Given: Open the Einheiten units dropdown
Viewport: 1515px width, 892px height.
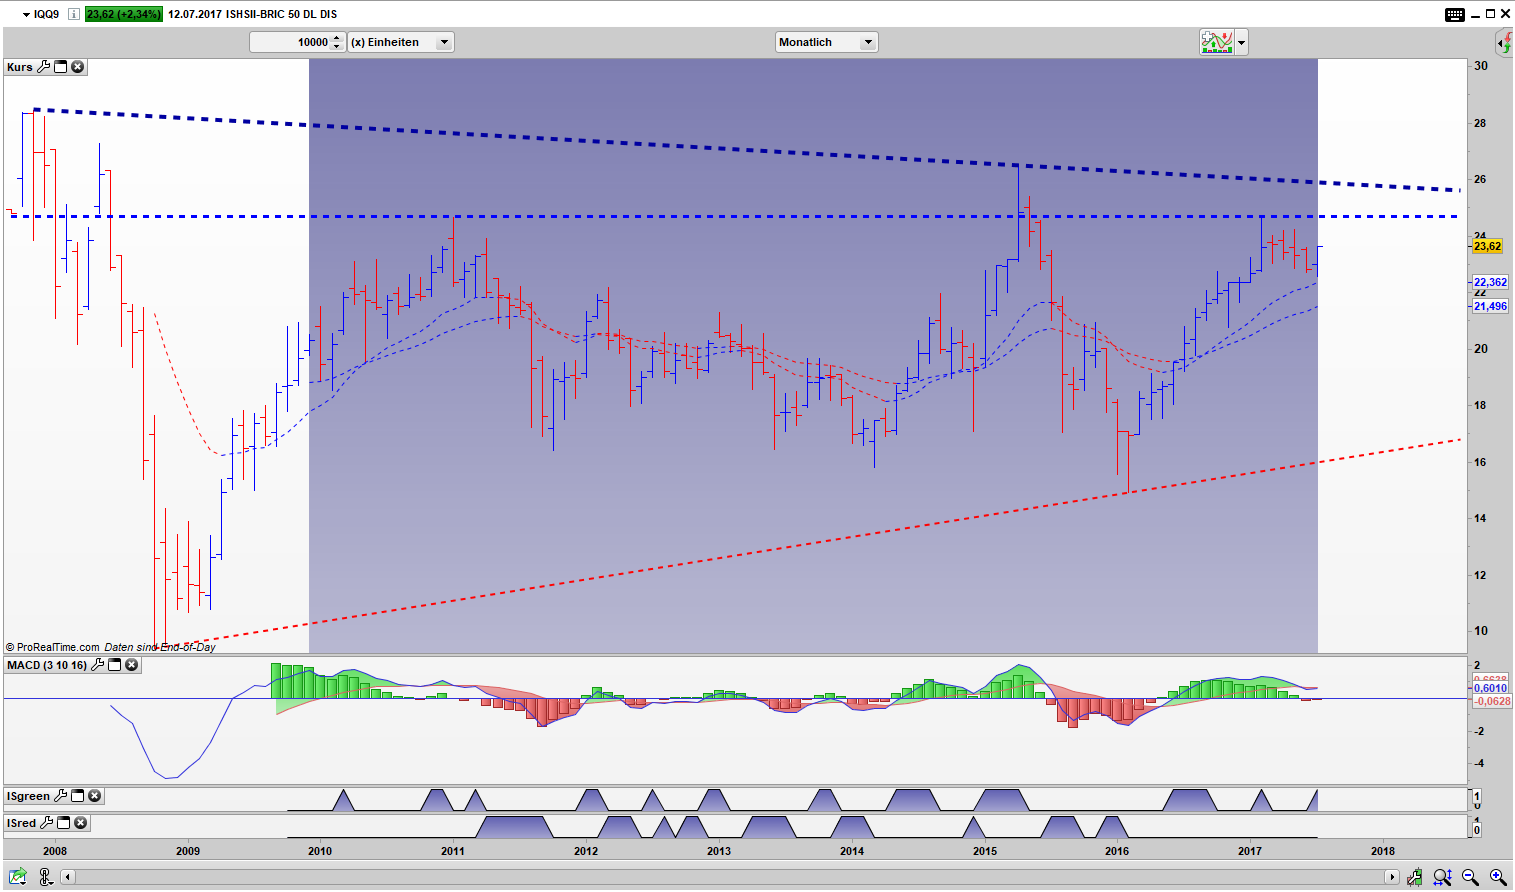Looking at the screenshot, I should click(444, 42).
